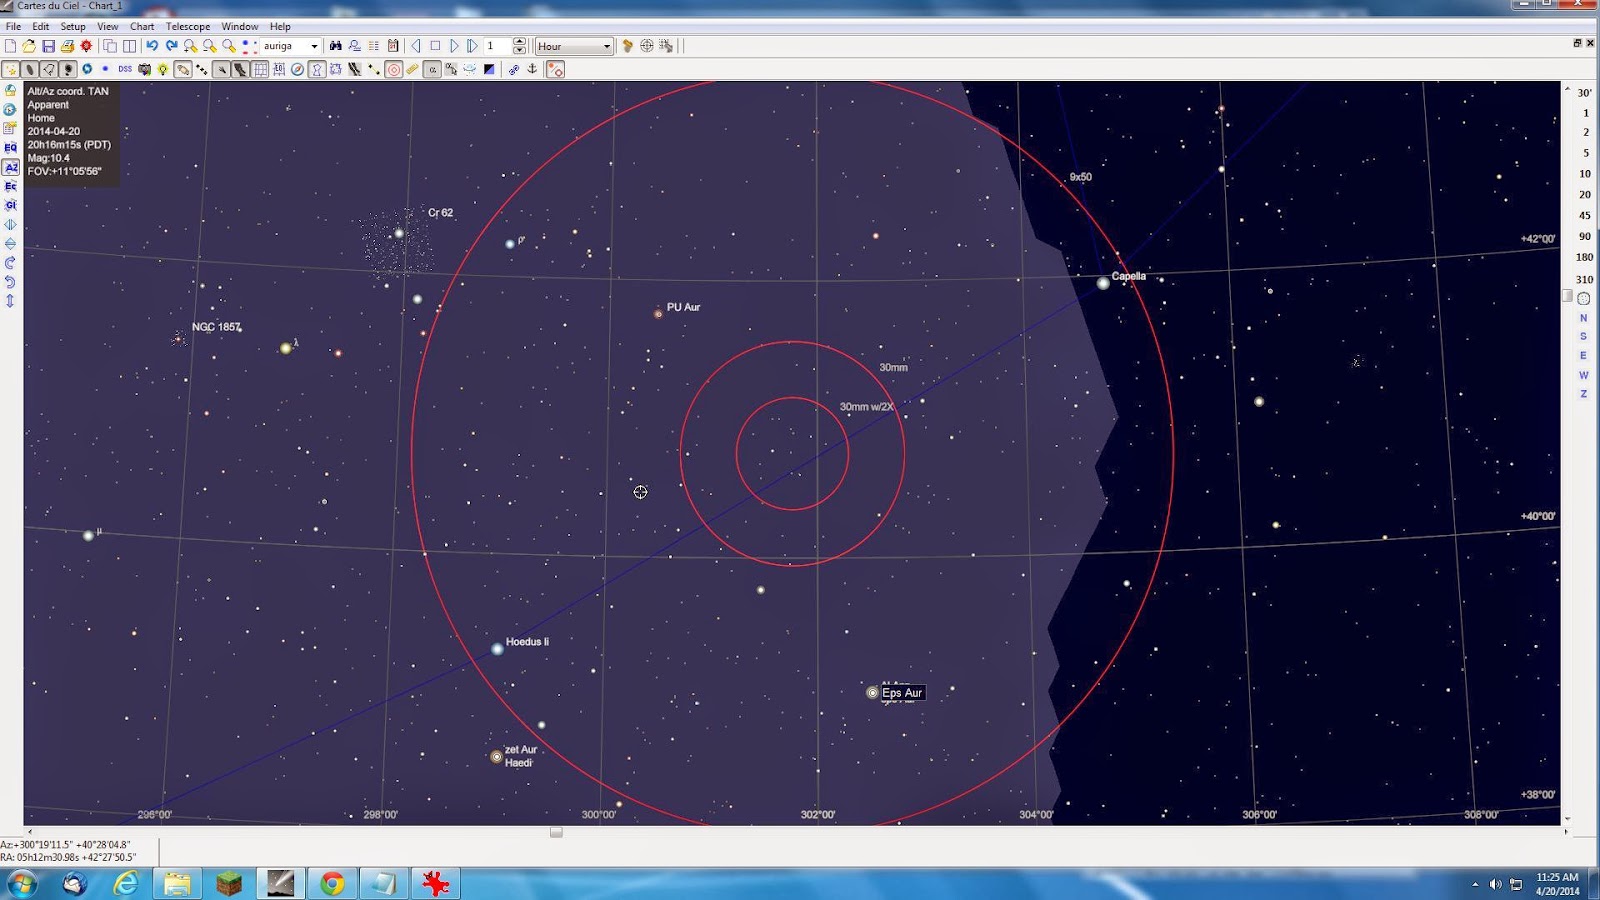This screenshot has height=900, width=1600.
Task: Click the calendar date/time icon
Action: [x=393, y=46]
